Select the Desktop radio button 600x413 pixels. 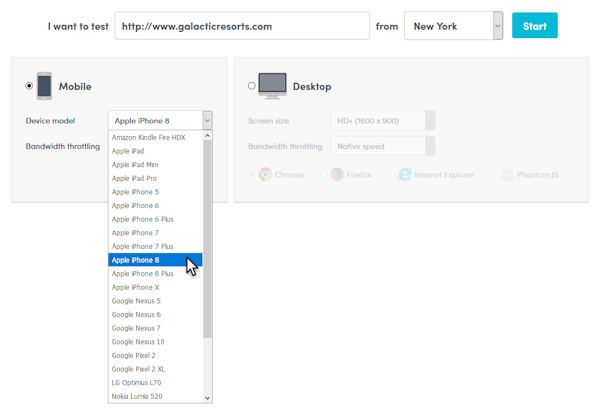[251, 86]
